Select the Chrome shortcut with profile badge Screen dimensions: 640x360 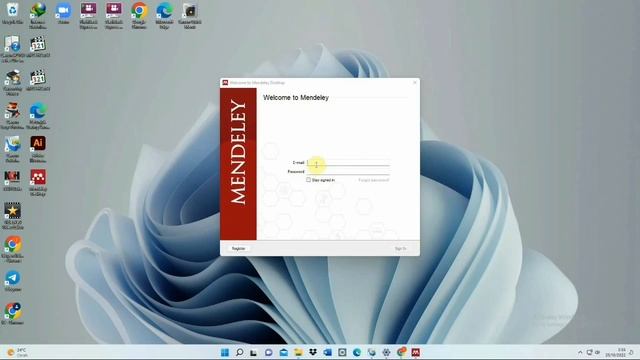click(12, 314)
